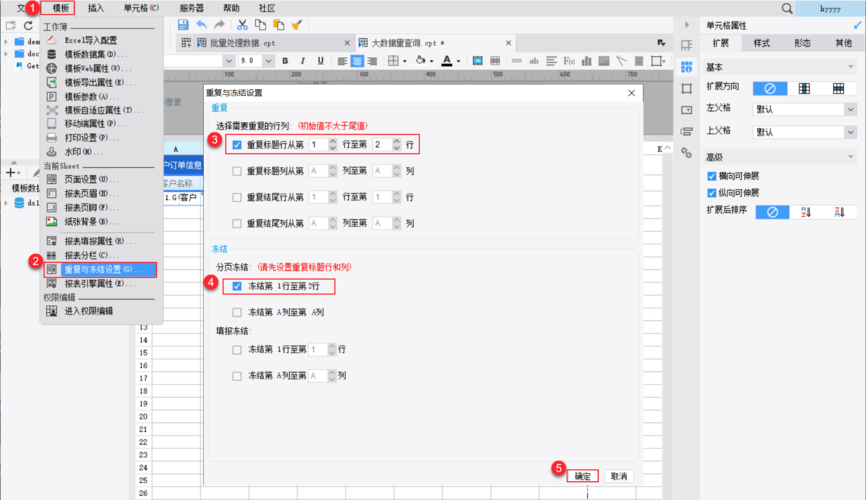Viewport: 866px width, 500px height.
Task: Click refresh icon in file tree panel
Action: pos(28,25)
